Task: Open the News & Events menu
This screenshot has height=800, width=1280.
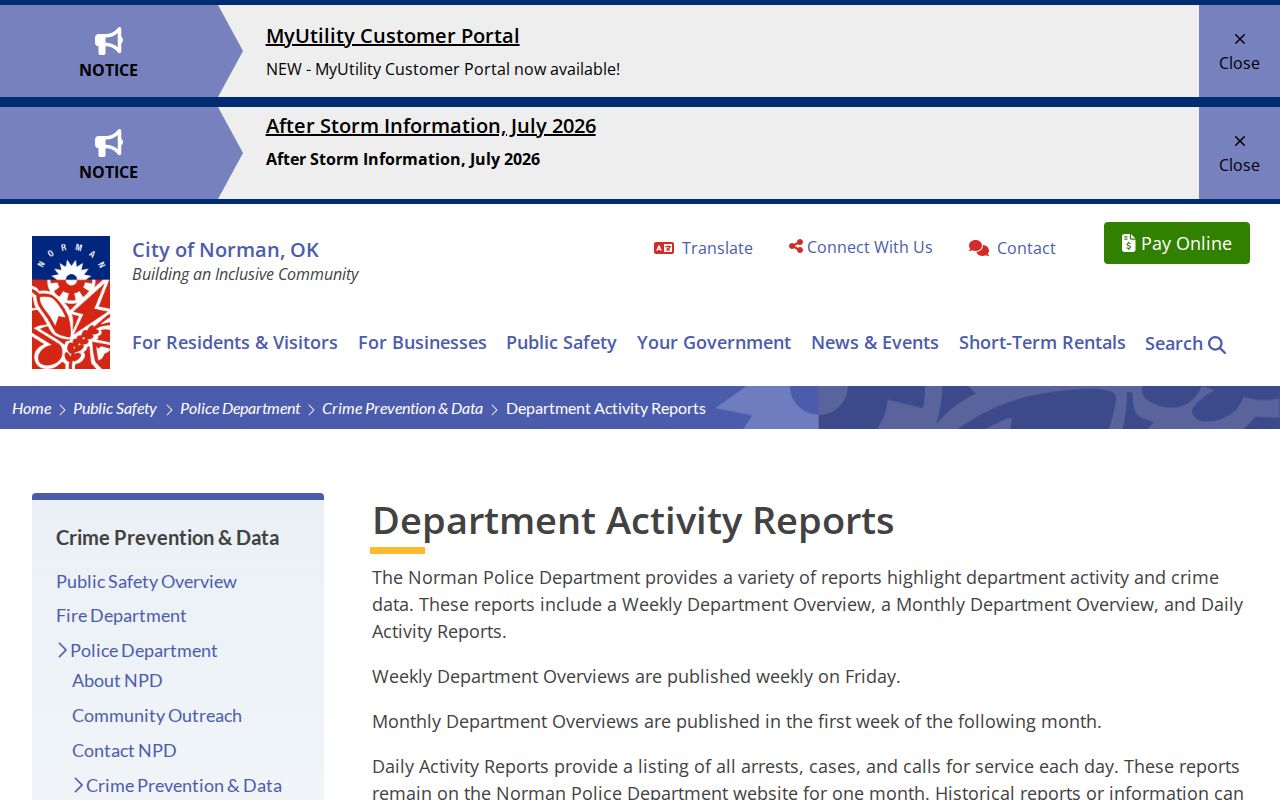Action: point(875,342)
